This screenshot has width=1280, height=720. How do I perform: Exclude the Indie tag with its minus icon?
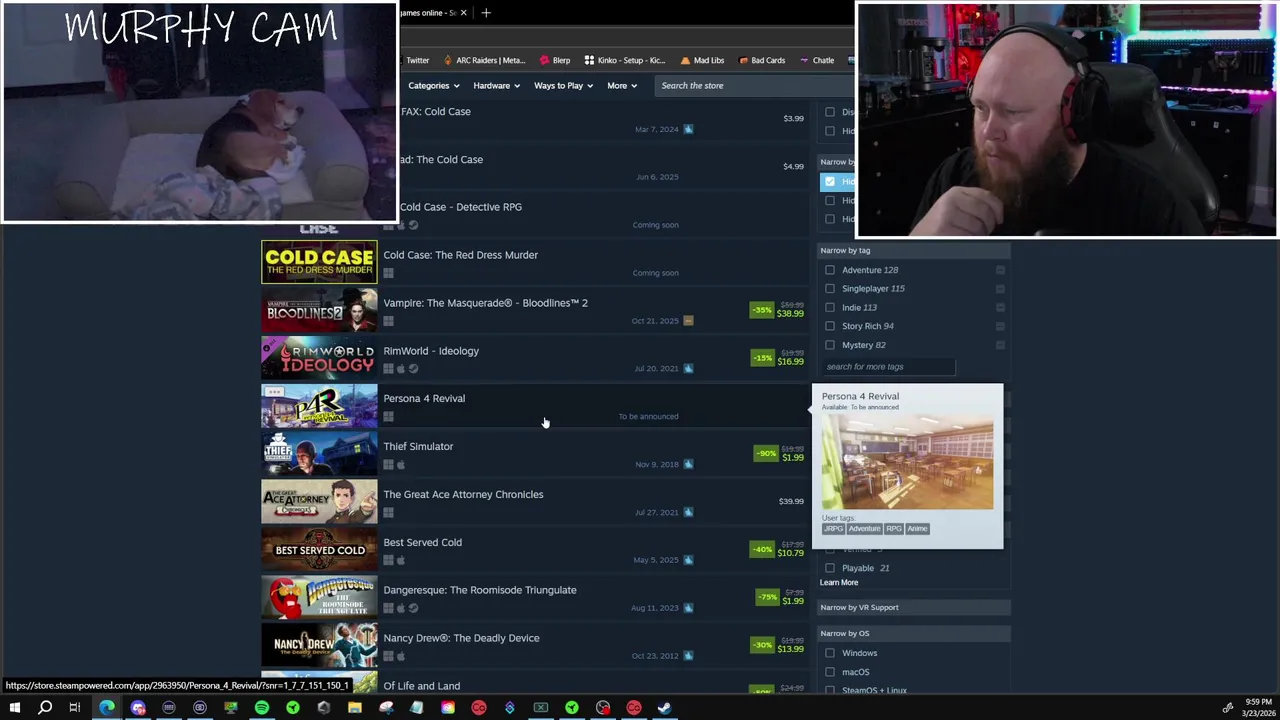pos(1000,308)
